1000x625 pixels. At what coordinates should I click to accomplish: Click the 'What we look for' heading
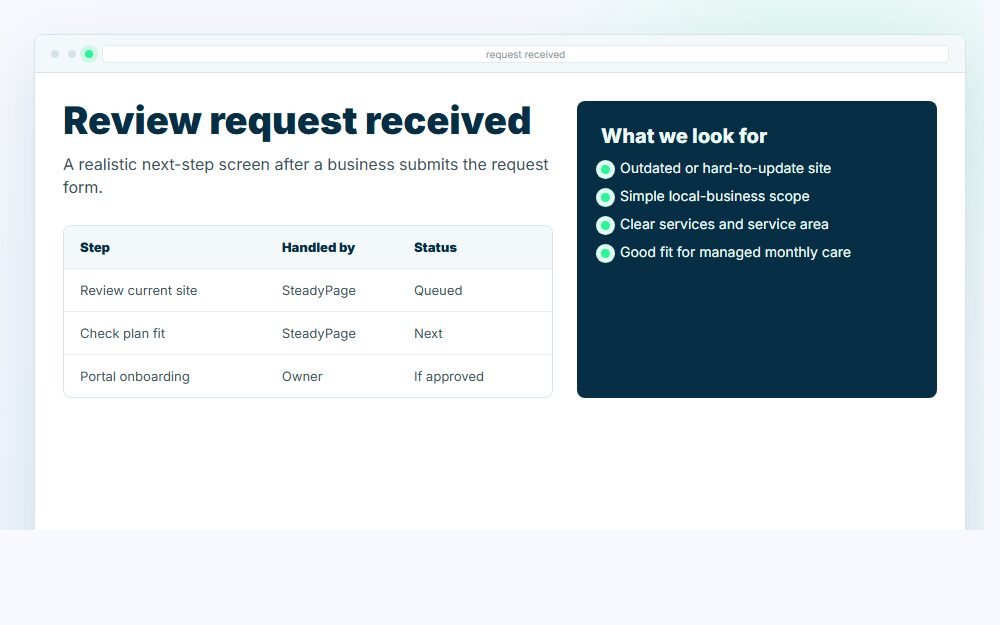click(684, 136)
